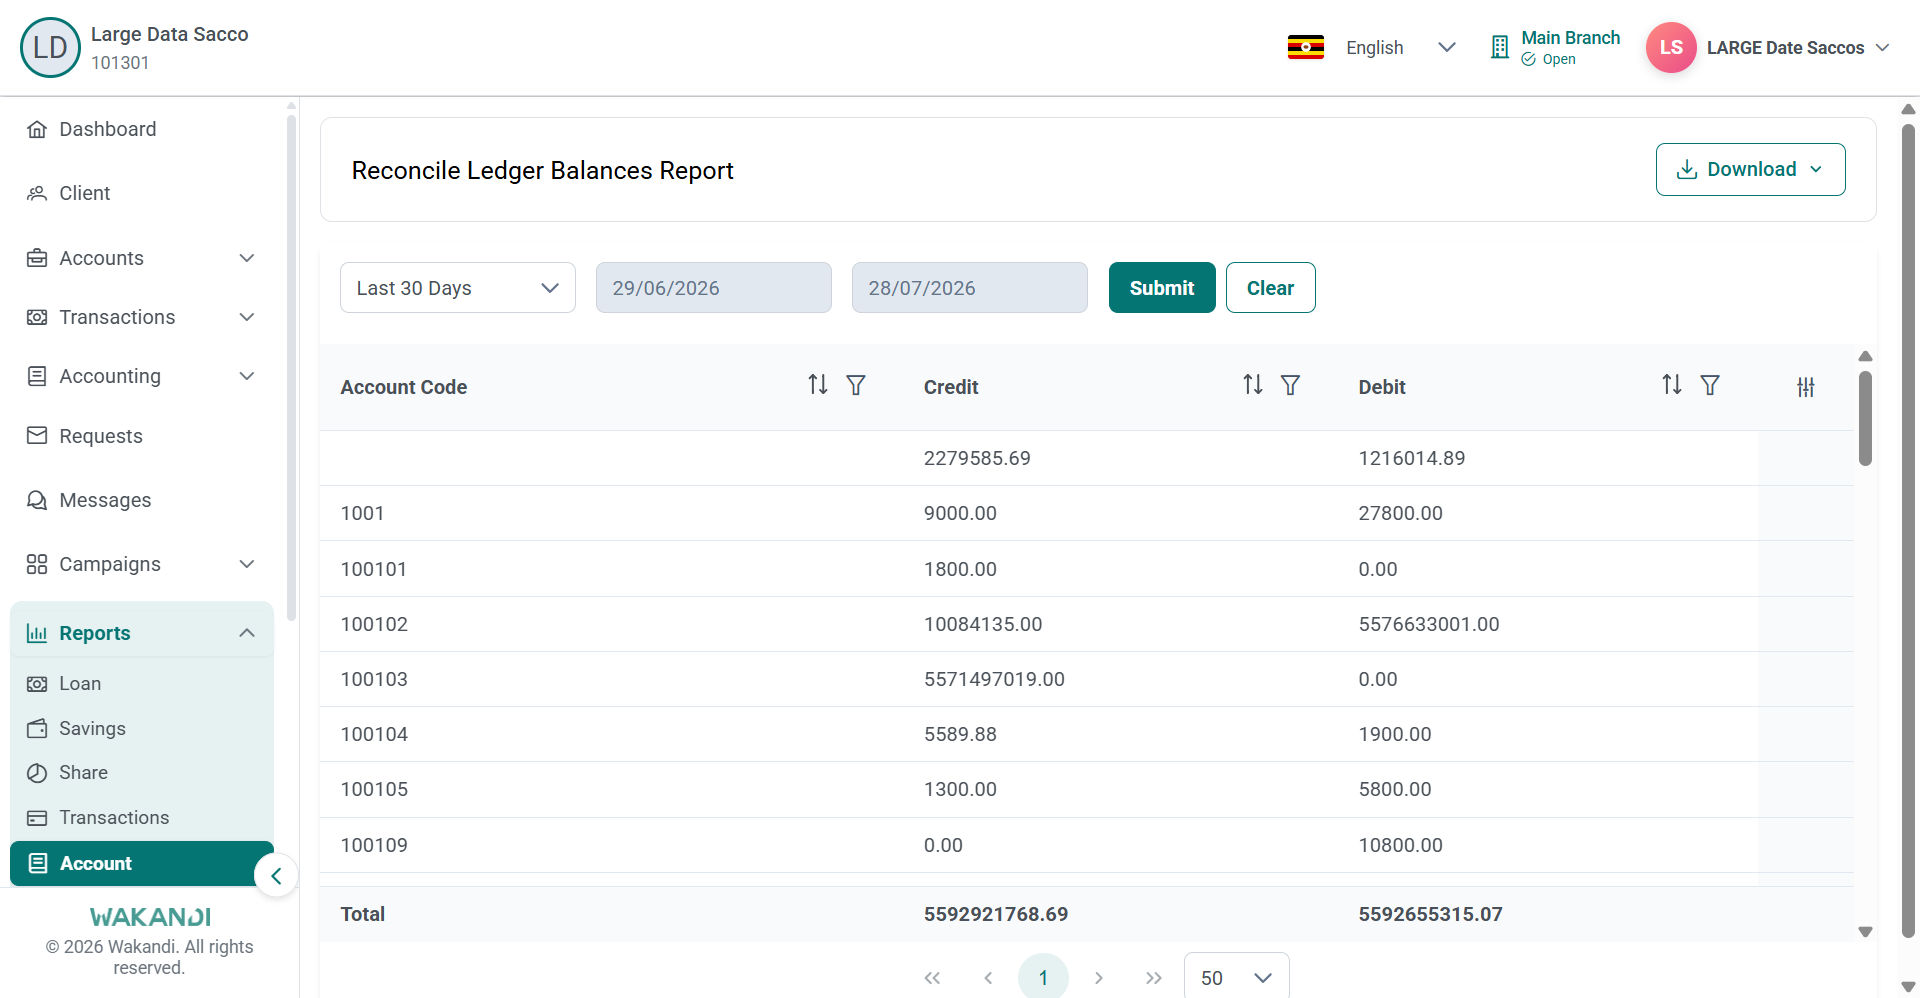Click the Savings wallet icon

coord(37,729)
